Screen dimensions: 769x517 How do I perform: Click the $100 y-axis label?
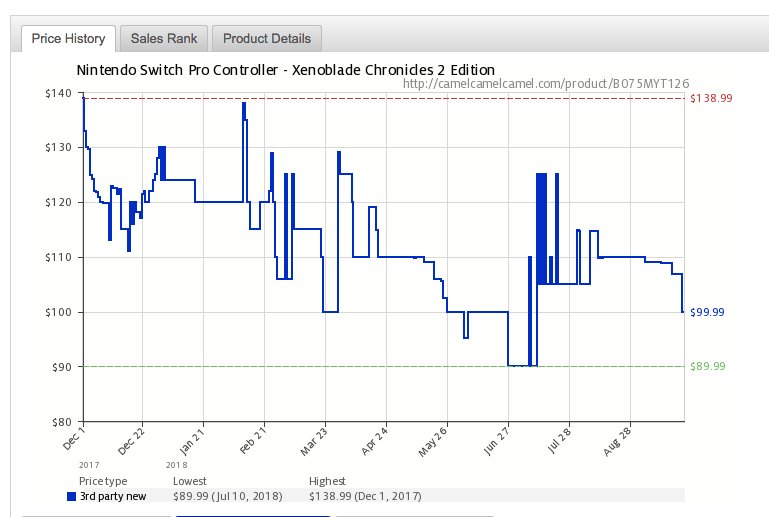pyautogui.click(x=58, y=312)
